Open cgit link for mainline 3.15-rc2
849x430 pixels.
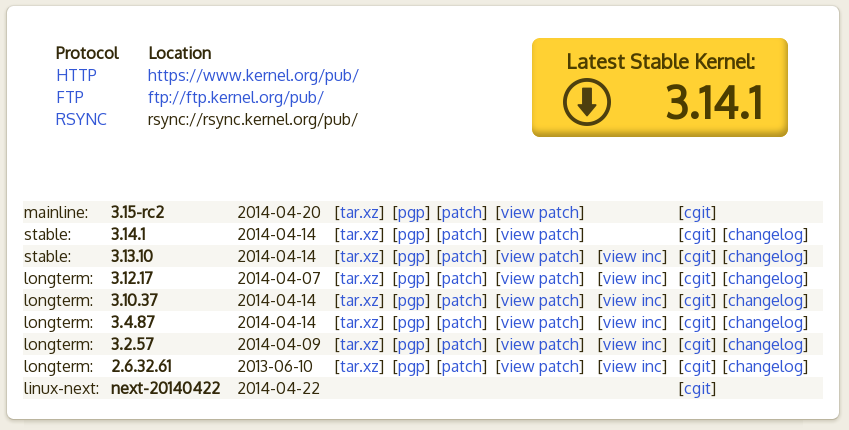(x=697, y=212)
